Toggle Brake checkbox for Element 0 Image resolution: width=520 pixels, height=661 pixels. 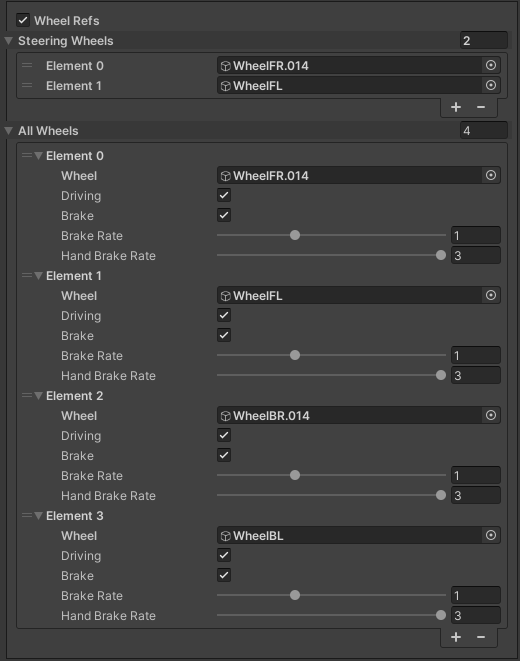coord(224,215)
